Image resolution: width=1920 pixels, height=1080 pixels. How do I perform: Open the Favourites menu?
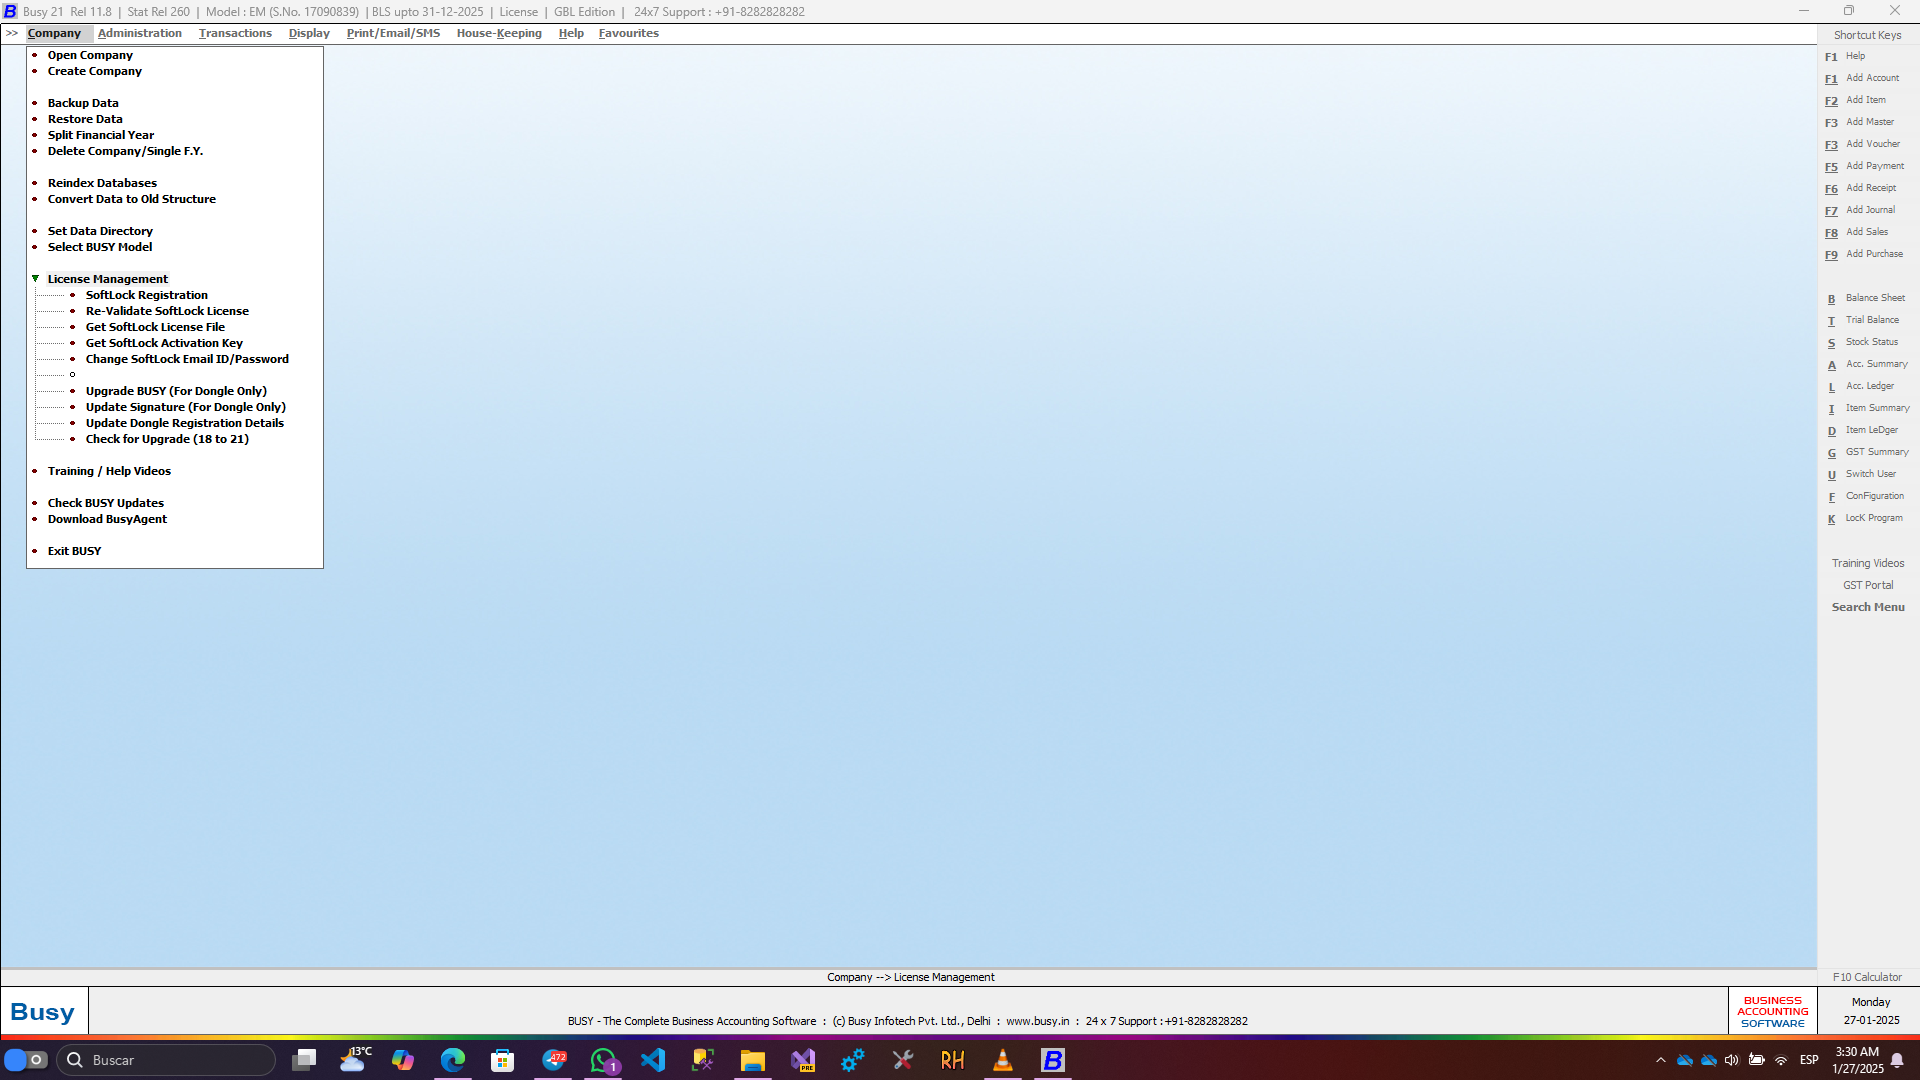point(628,33)
